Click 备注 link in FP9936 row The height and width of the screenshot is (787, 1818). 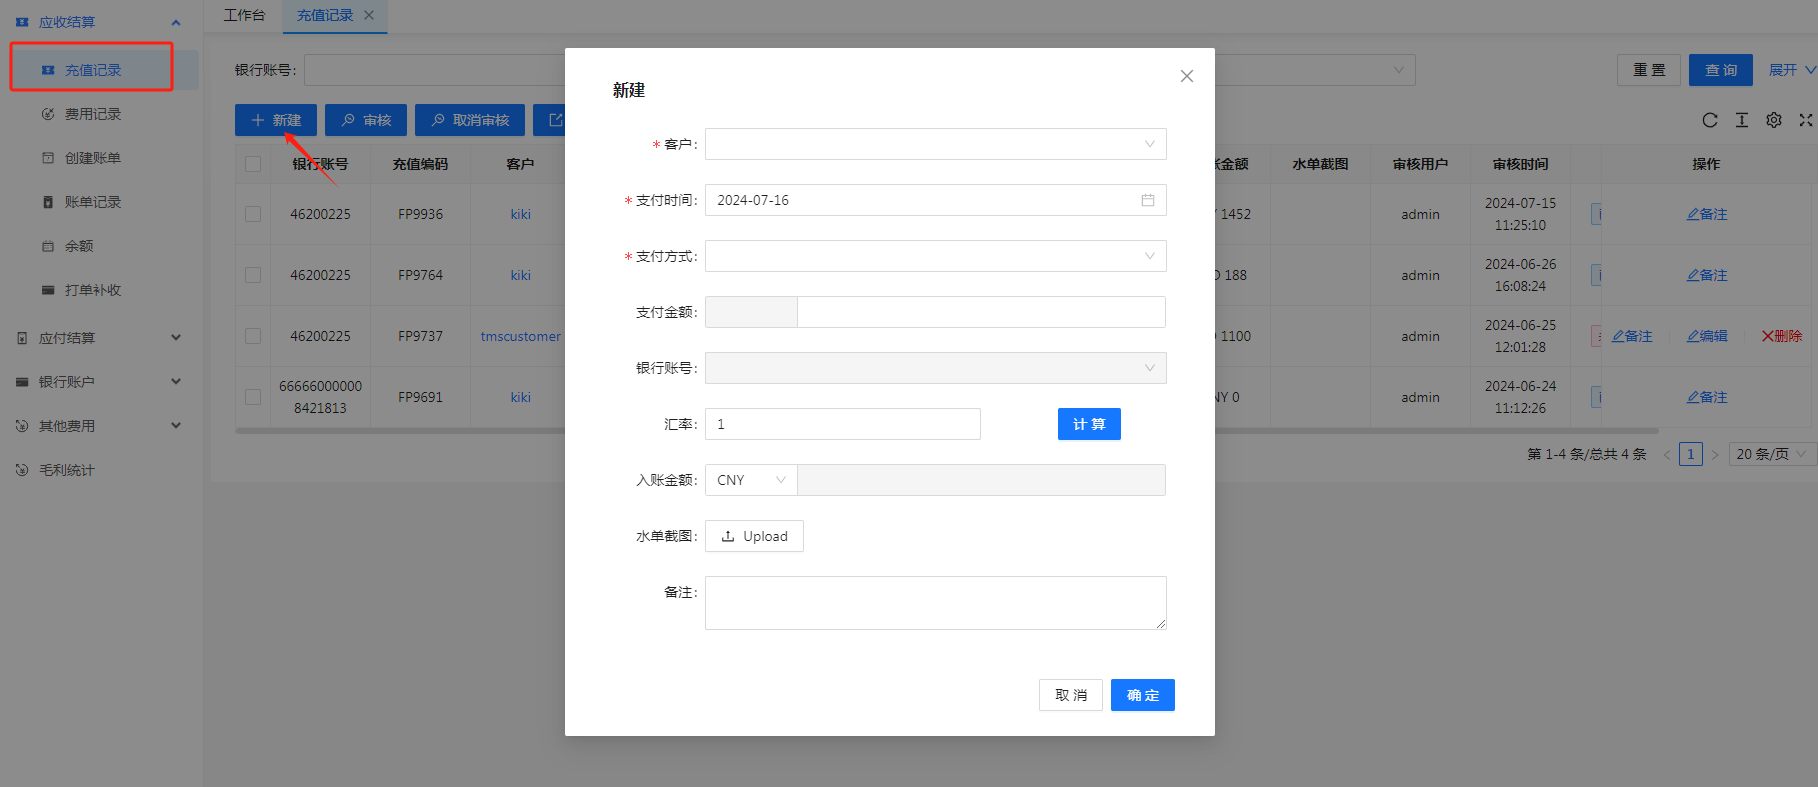point(1707,214)
